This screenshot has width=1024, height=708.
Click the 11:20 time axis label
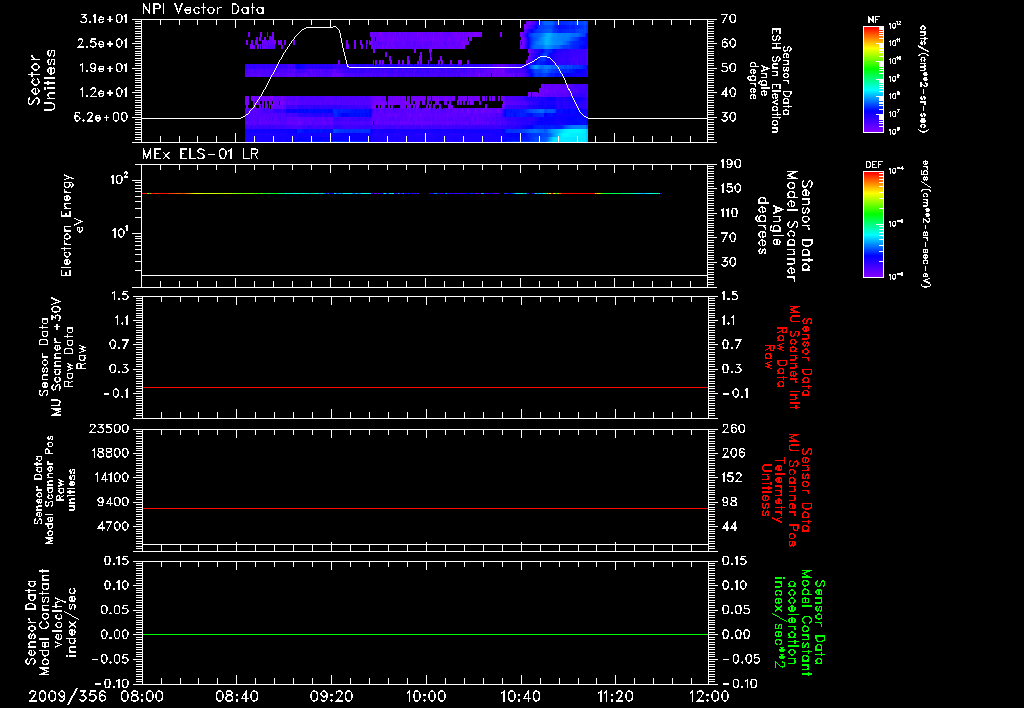point(615,696)
